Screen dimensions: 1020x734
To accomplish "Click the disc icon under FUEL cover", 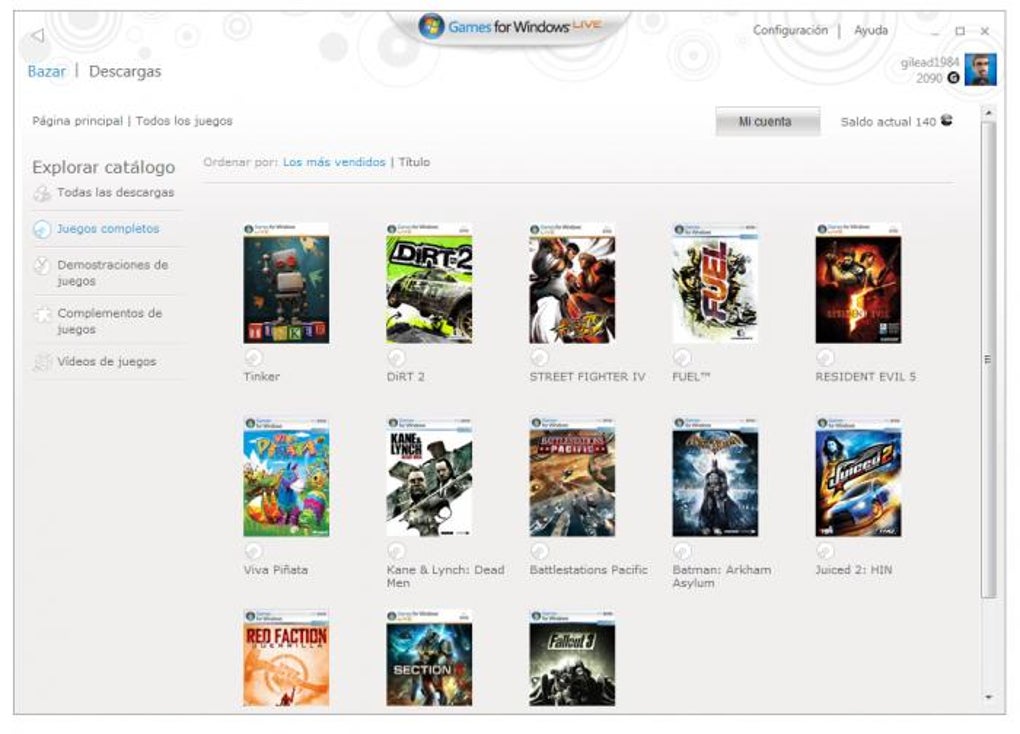I will [682, 357].
